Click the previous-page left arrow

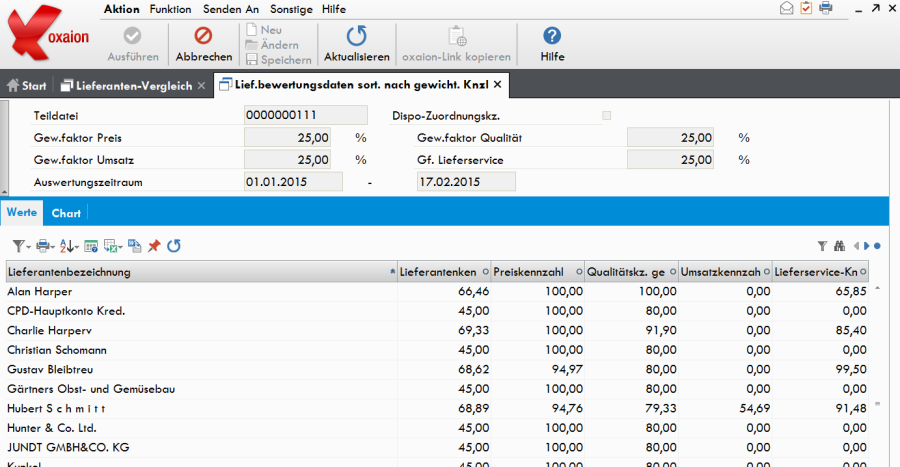(x=856, y=246)
